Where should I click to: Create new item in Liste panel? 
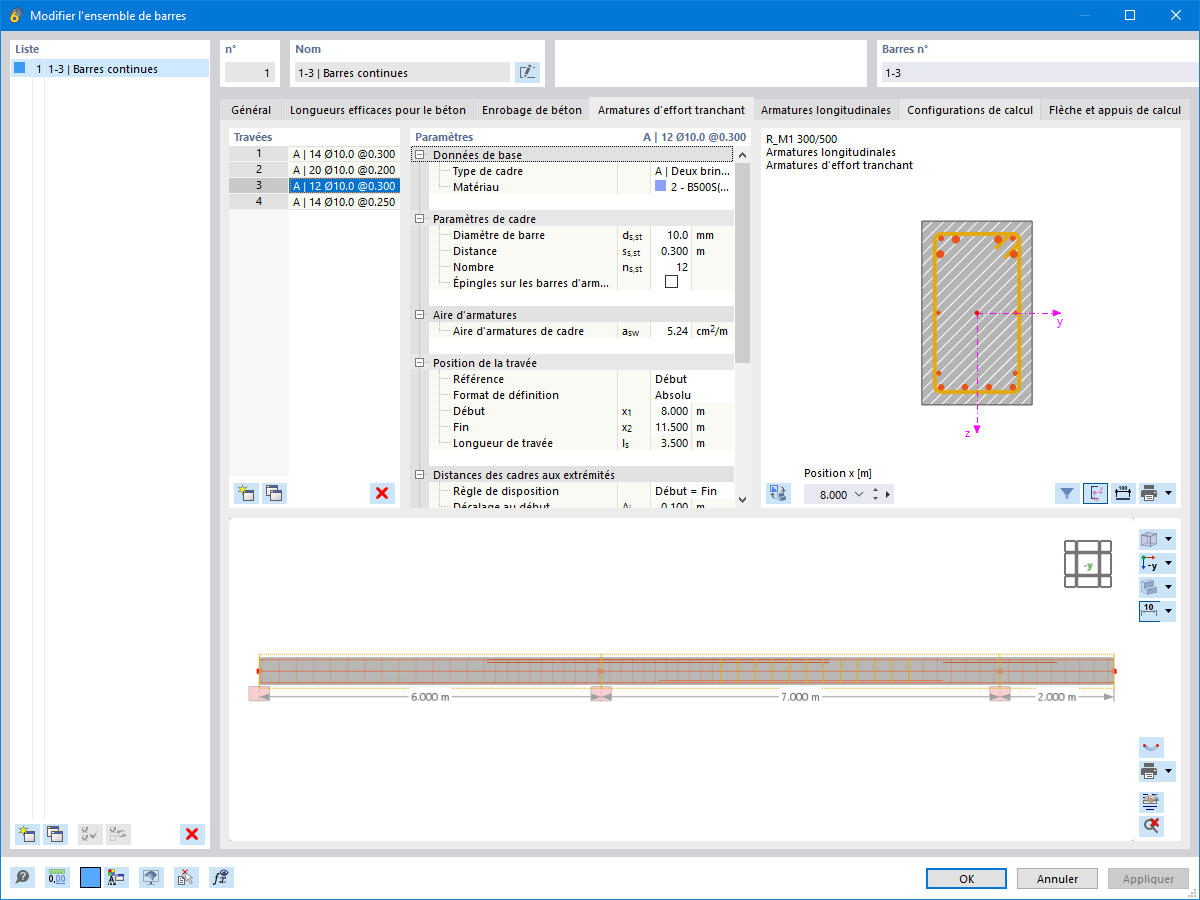(x=27, y=834)
